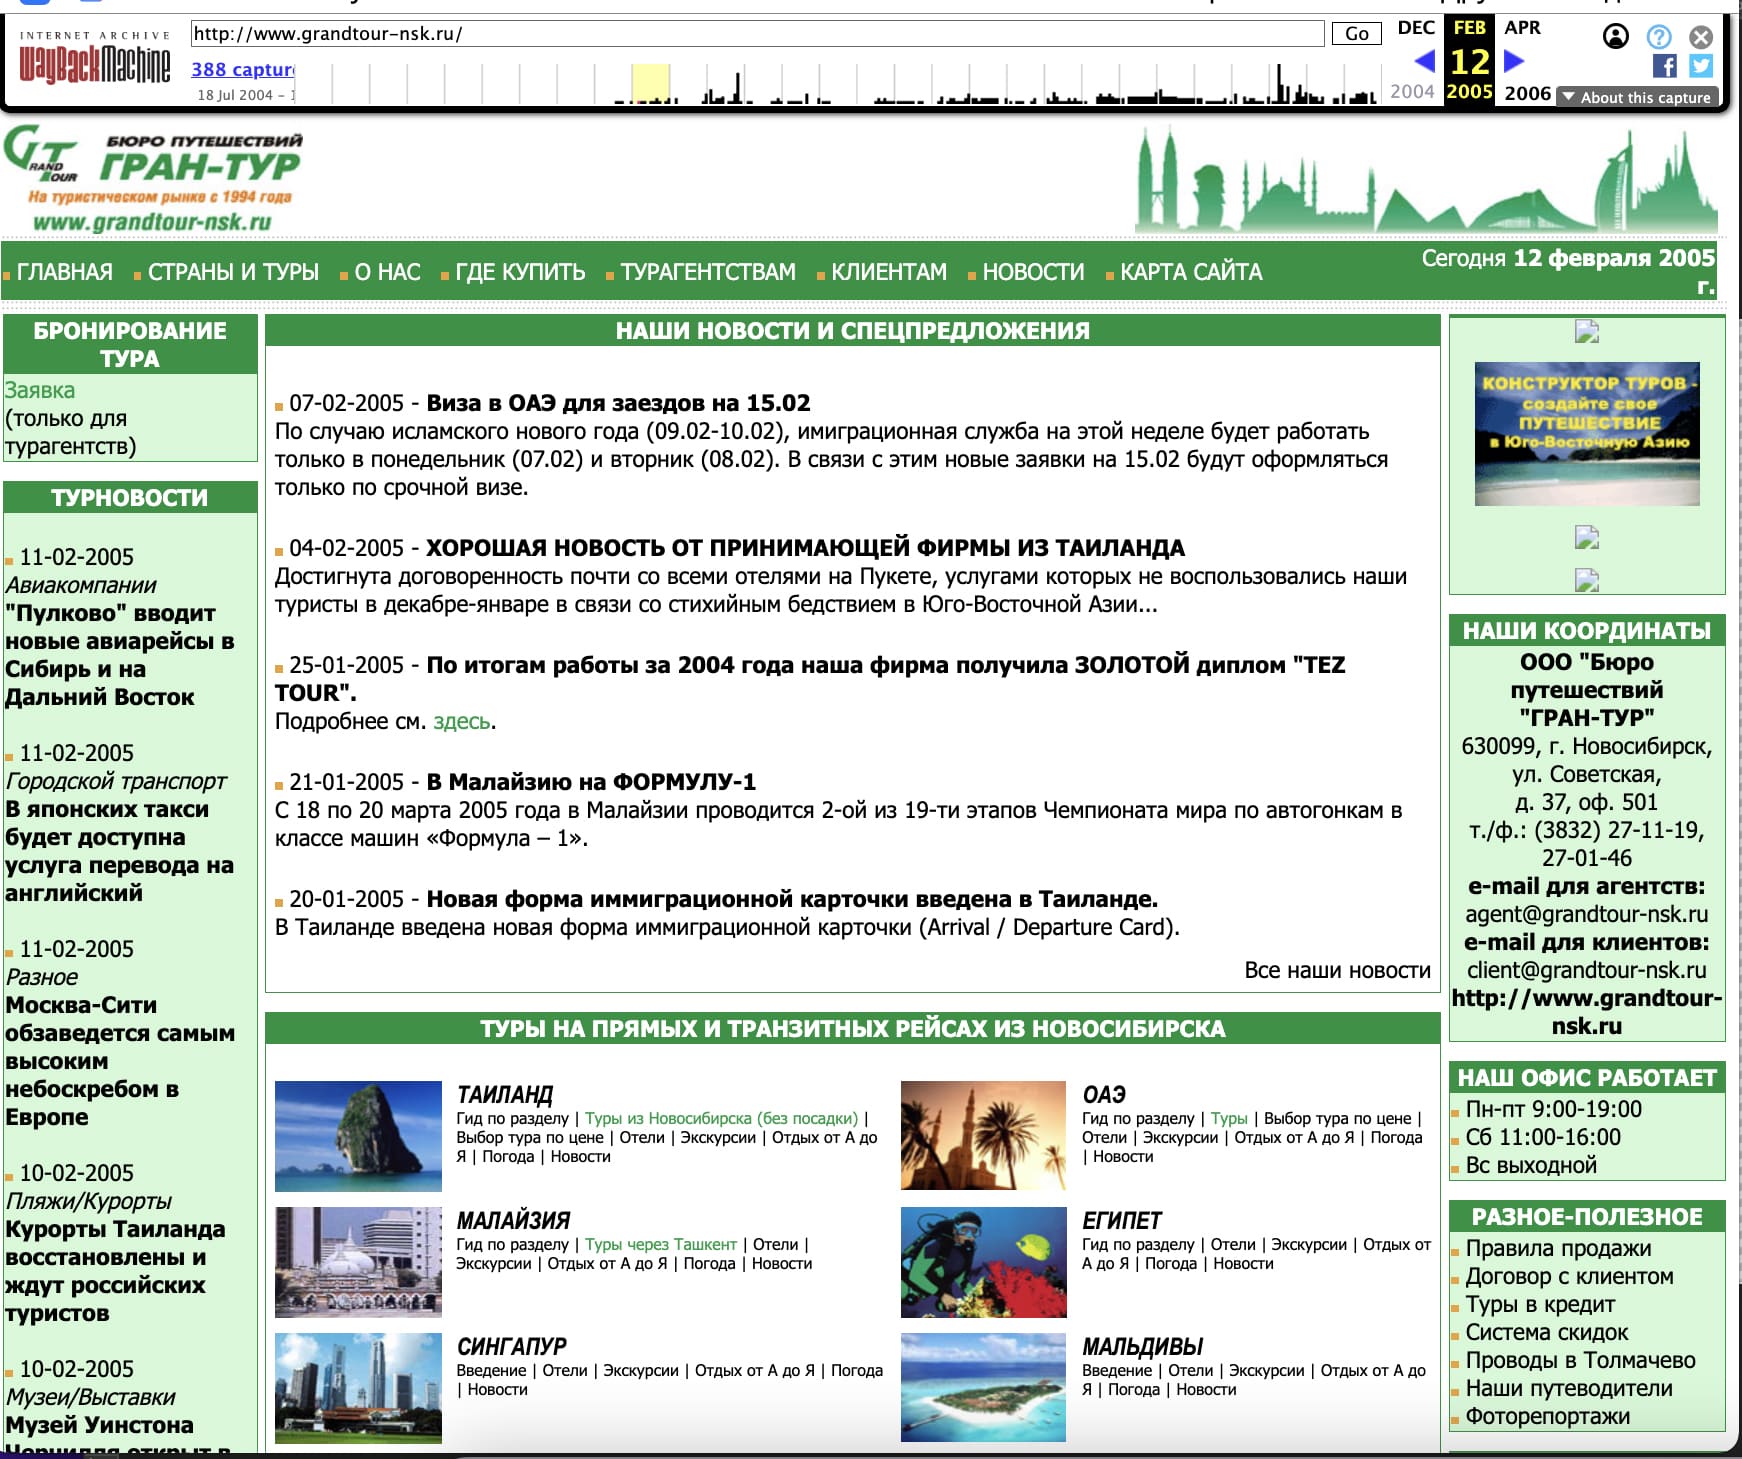Open Туры через Ташкент link

click(x=660, y=1245)
